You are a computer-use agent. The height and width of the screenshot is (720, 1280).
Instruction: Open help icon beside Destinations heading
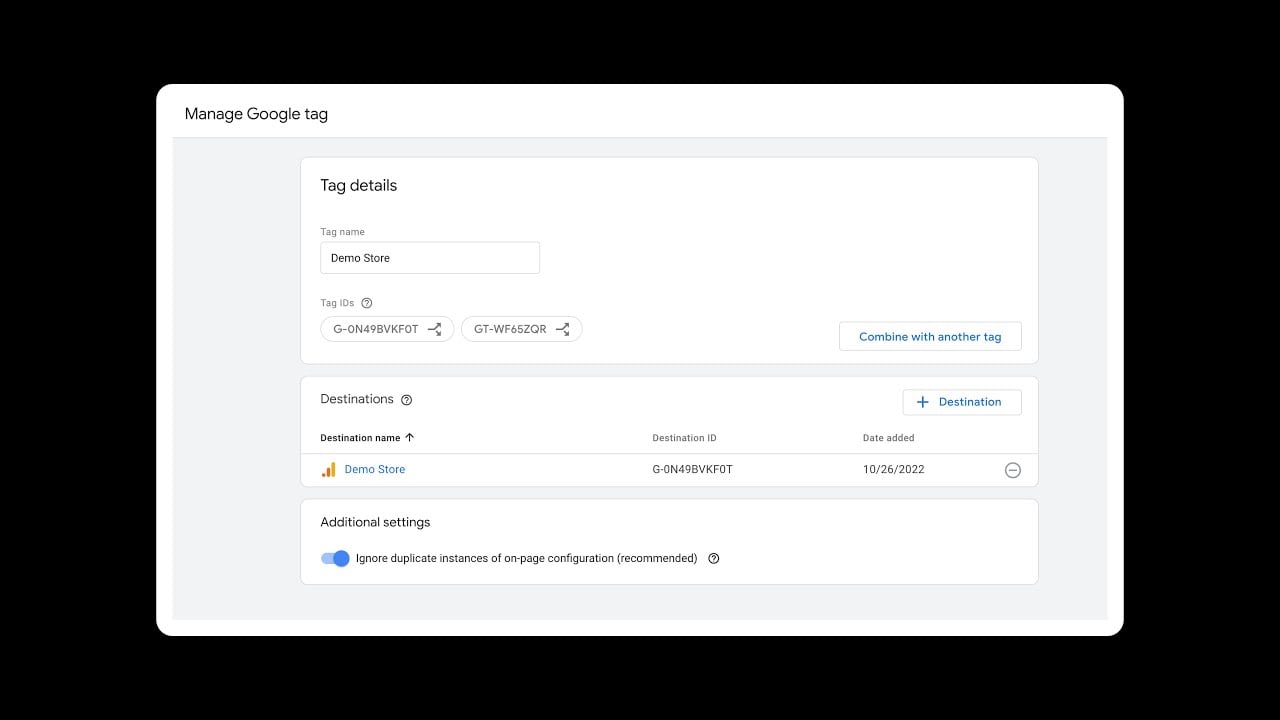coord(406,400)
